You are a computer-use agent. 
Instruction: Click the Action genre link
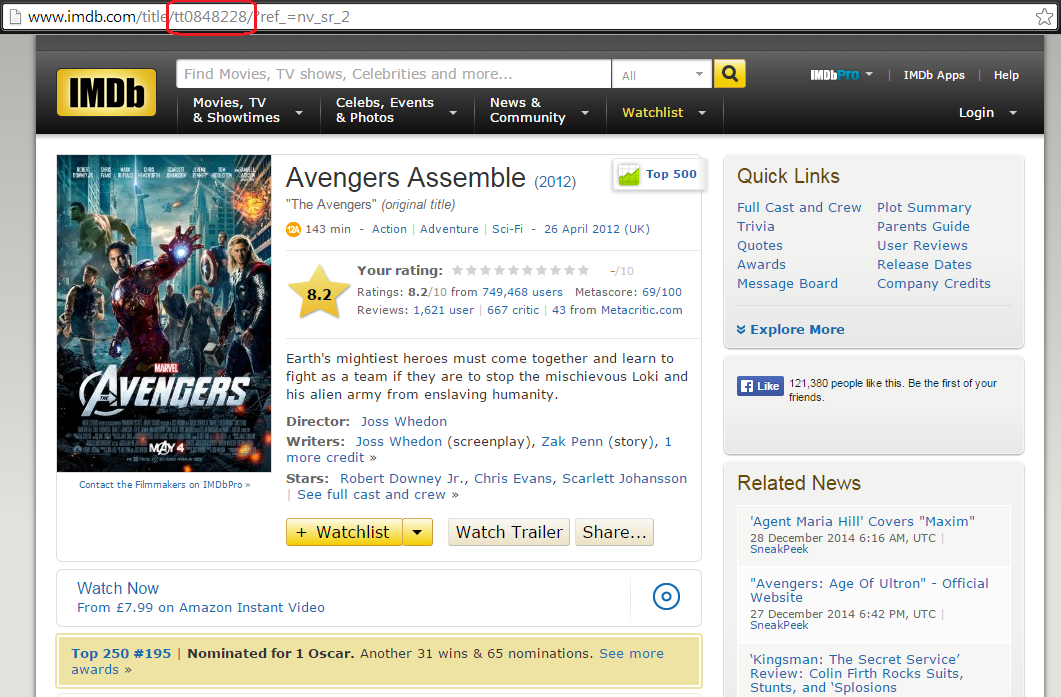(x=389, y=229)
